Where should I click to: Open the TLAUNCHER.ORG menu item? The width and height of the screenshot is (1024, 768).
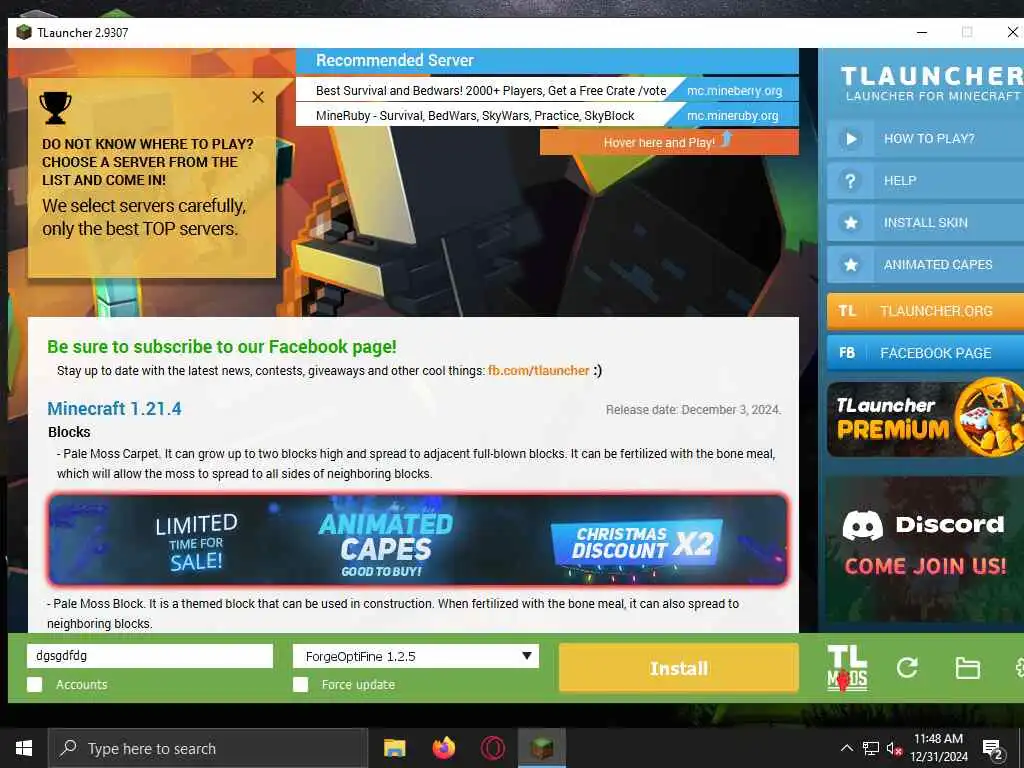tap(925, 311)
